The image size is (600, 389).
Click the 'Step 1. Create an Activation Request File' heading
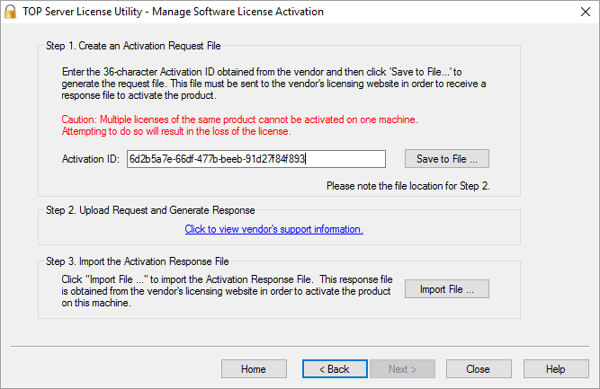click(133, 46)
